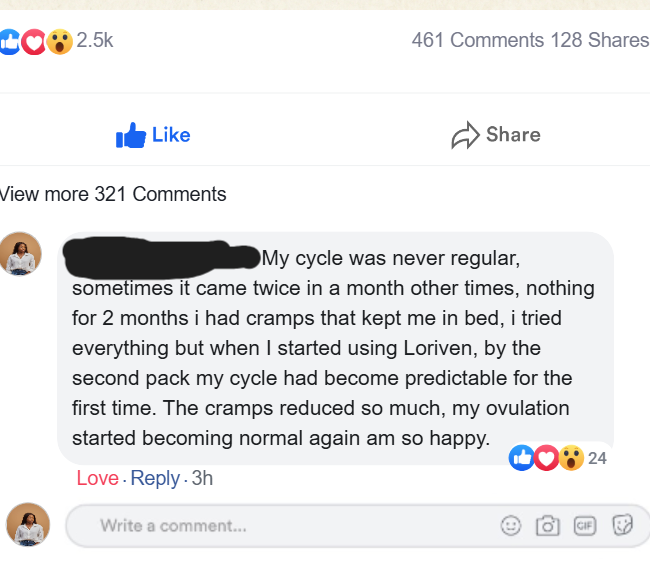
Task: Open the sticker picker in comment box
Action: click(x=622, y=525)
